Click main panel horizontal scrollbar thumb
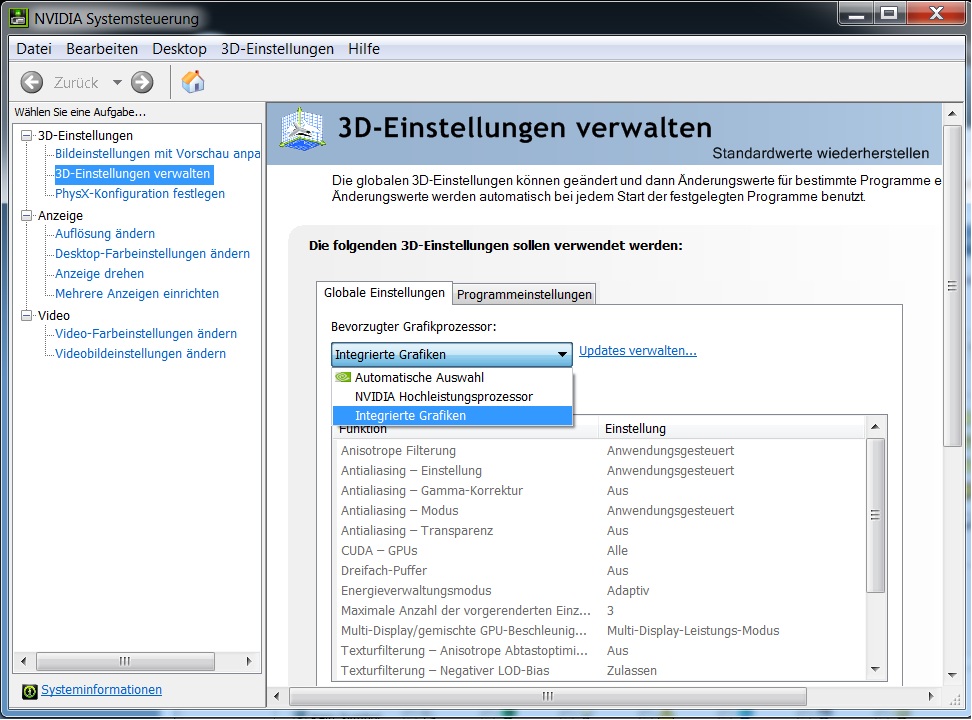This screenshot has height=720, width=972. point(548,696)
